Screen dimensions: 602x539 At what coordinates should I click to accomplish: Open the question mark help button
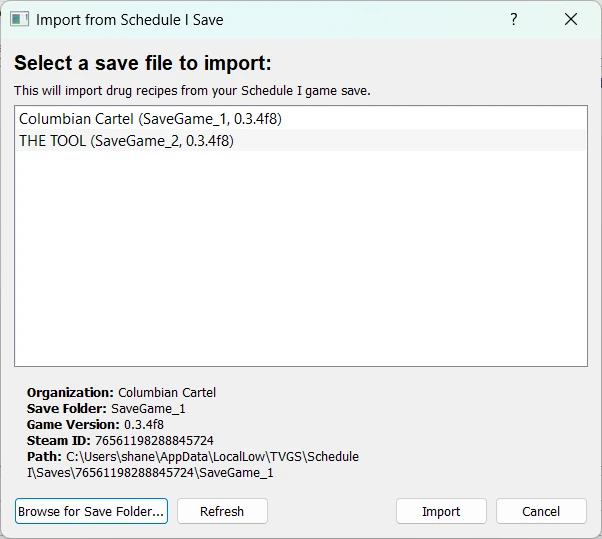pos(514,19)
